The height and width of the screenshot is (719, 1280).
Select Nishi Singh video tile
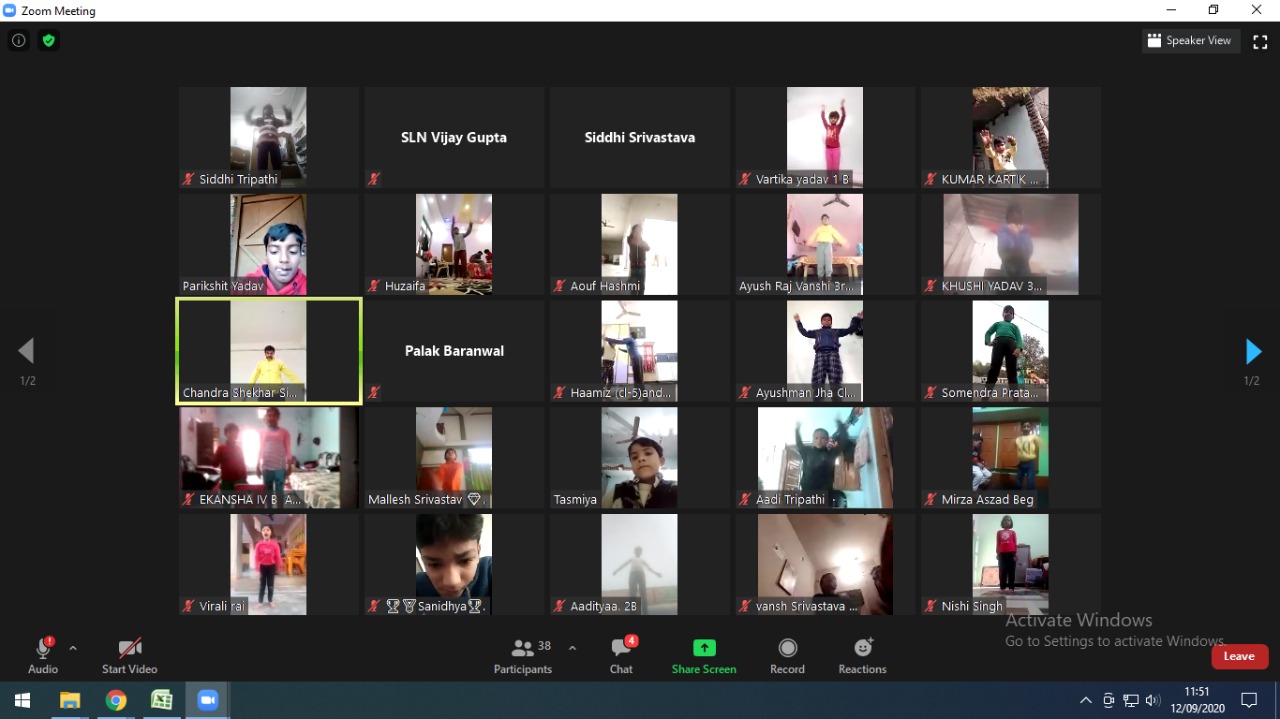pyautogui.click(x=1011, y=565)
